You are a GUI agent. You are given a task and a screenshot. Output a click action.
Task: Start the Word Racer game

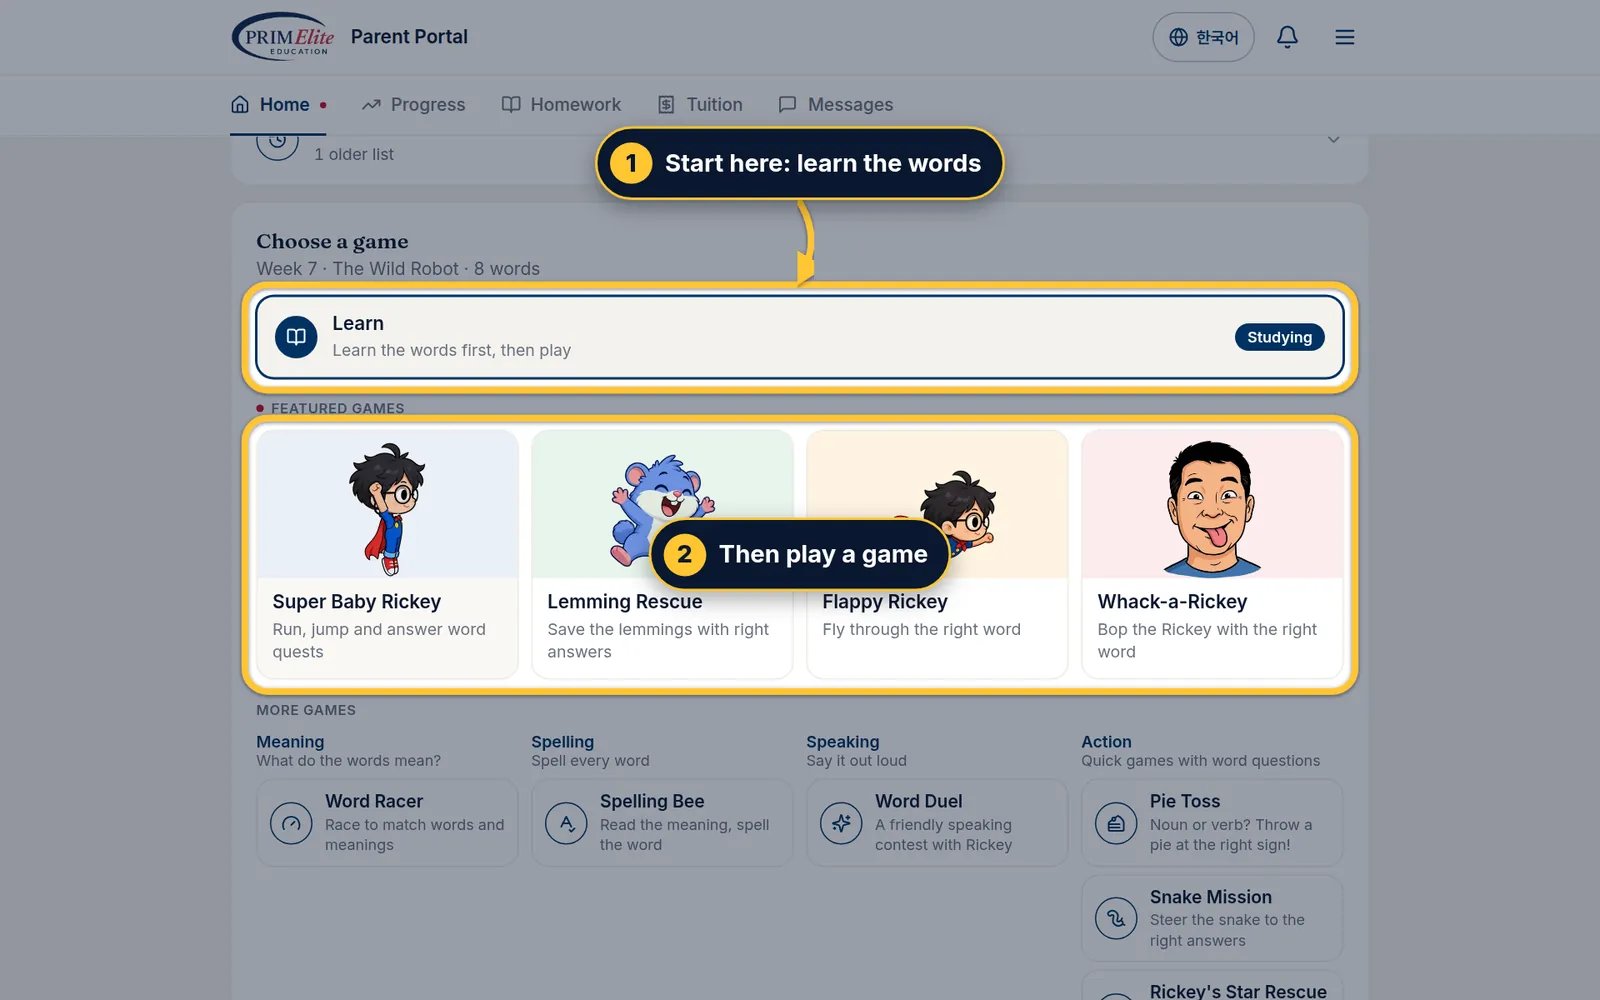point(387,823)
